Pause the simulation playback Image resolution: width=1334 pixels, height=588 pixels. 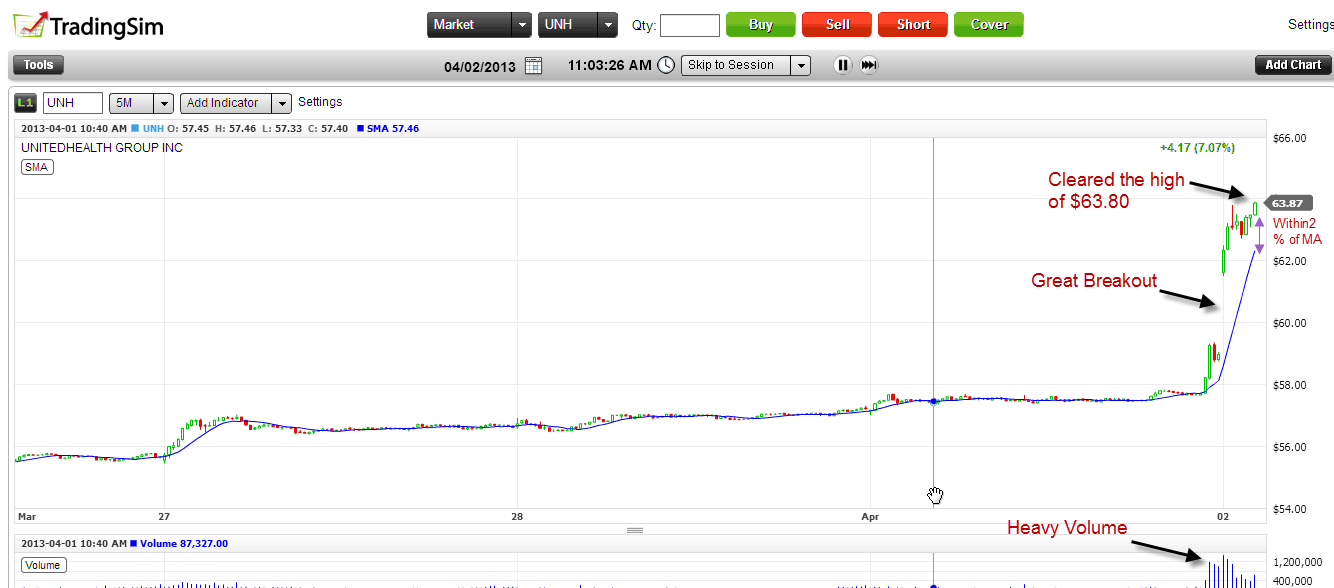(x=842, y=65)
